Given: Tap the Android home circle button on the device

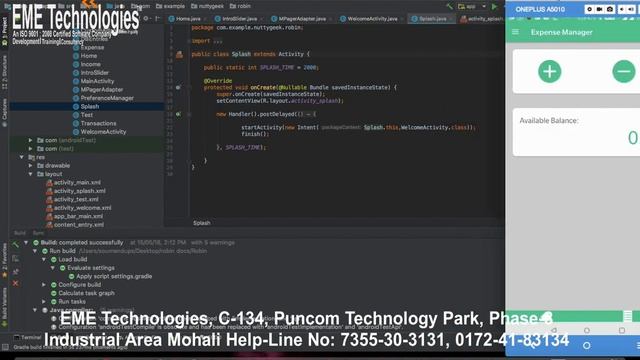Looking at the screenshot, I should click(x=587, y=330).
